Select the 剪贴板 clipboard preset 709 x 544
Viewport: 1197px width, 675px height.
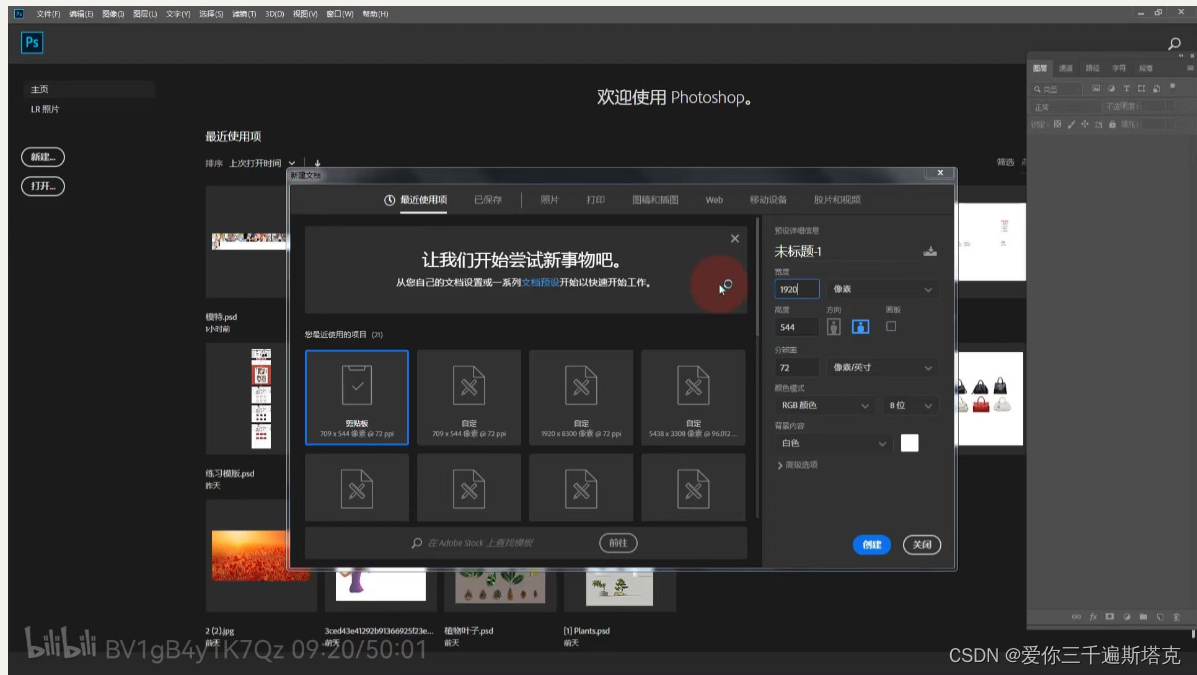coord(357,397)
